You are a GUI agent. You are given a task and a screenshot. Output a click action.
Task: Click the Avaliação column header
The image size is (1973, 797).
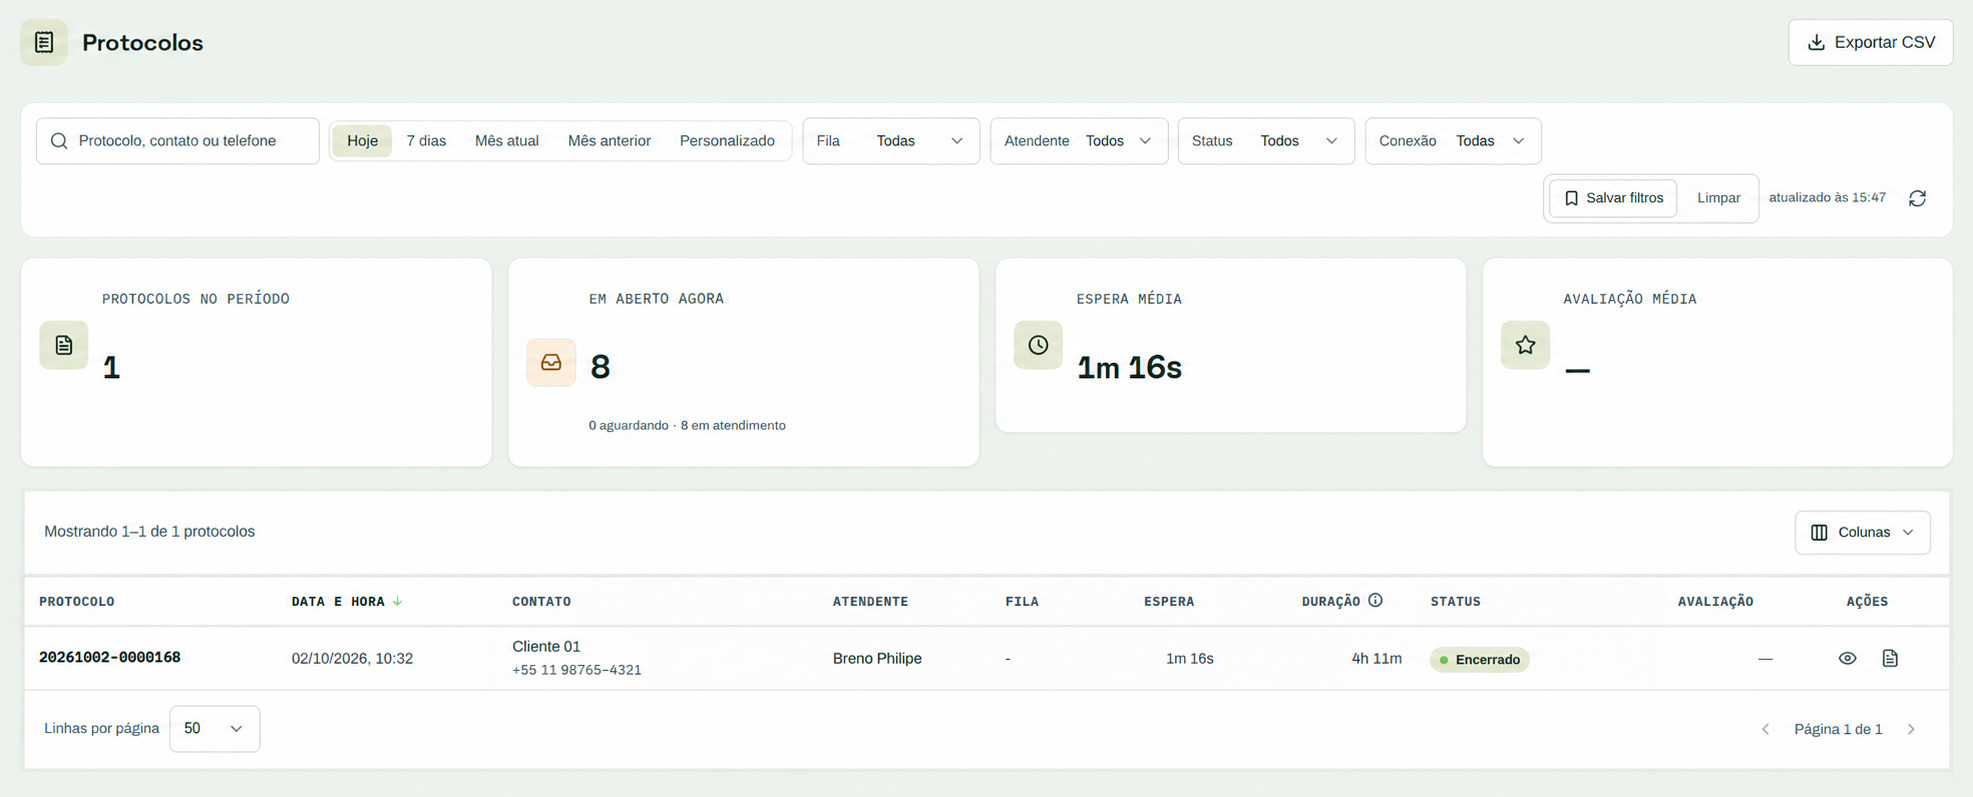click(x=1715, y=601)
